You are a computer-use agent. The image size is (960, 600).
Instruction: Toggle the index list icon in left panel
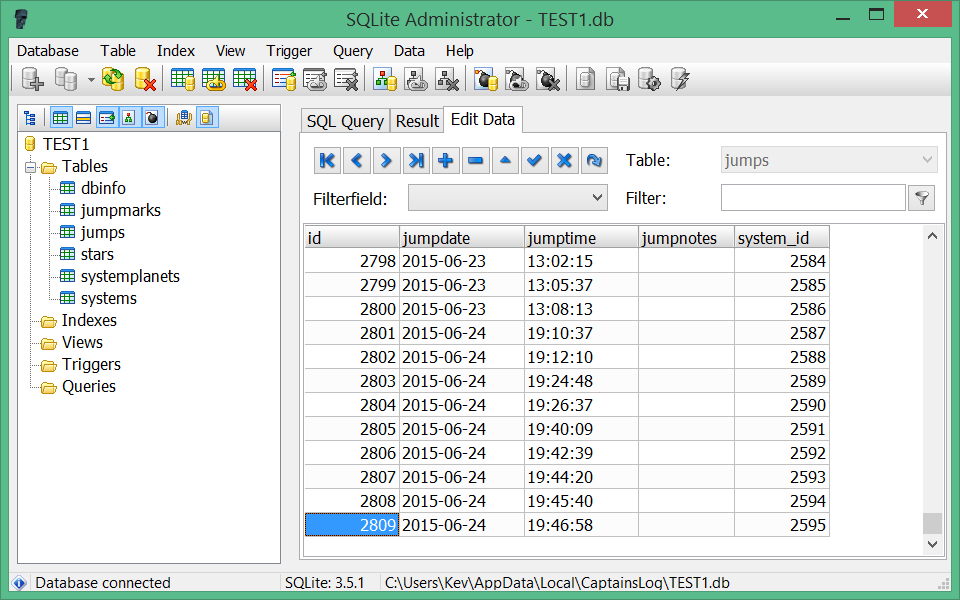(x=107, y=118)
